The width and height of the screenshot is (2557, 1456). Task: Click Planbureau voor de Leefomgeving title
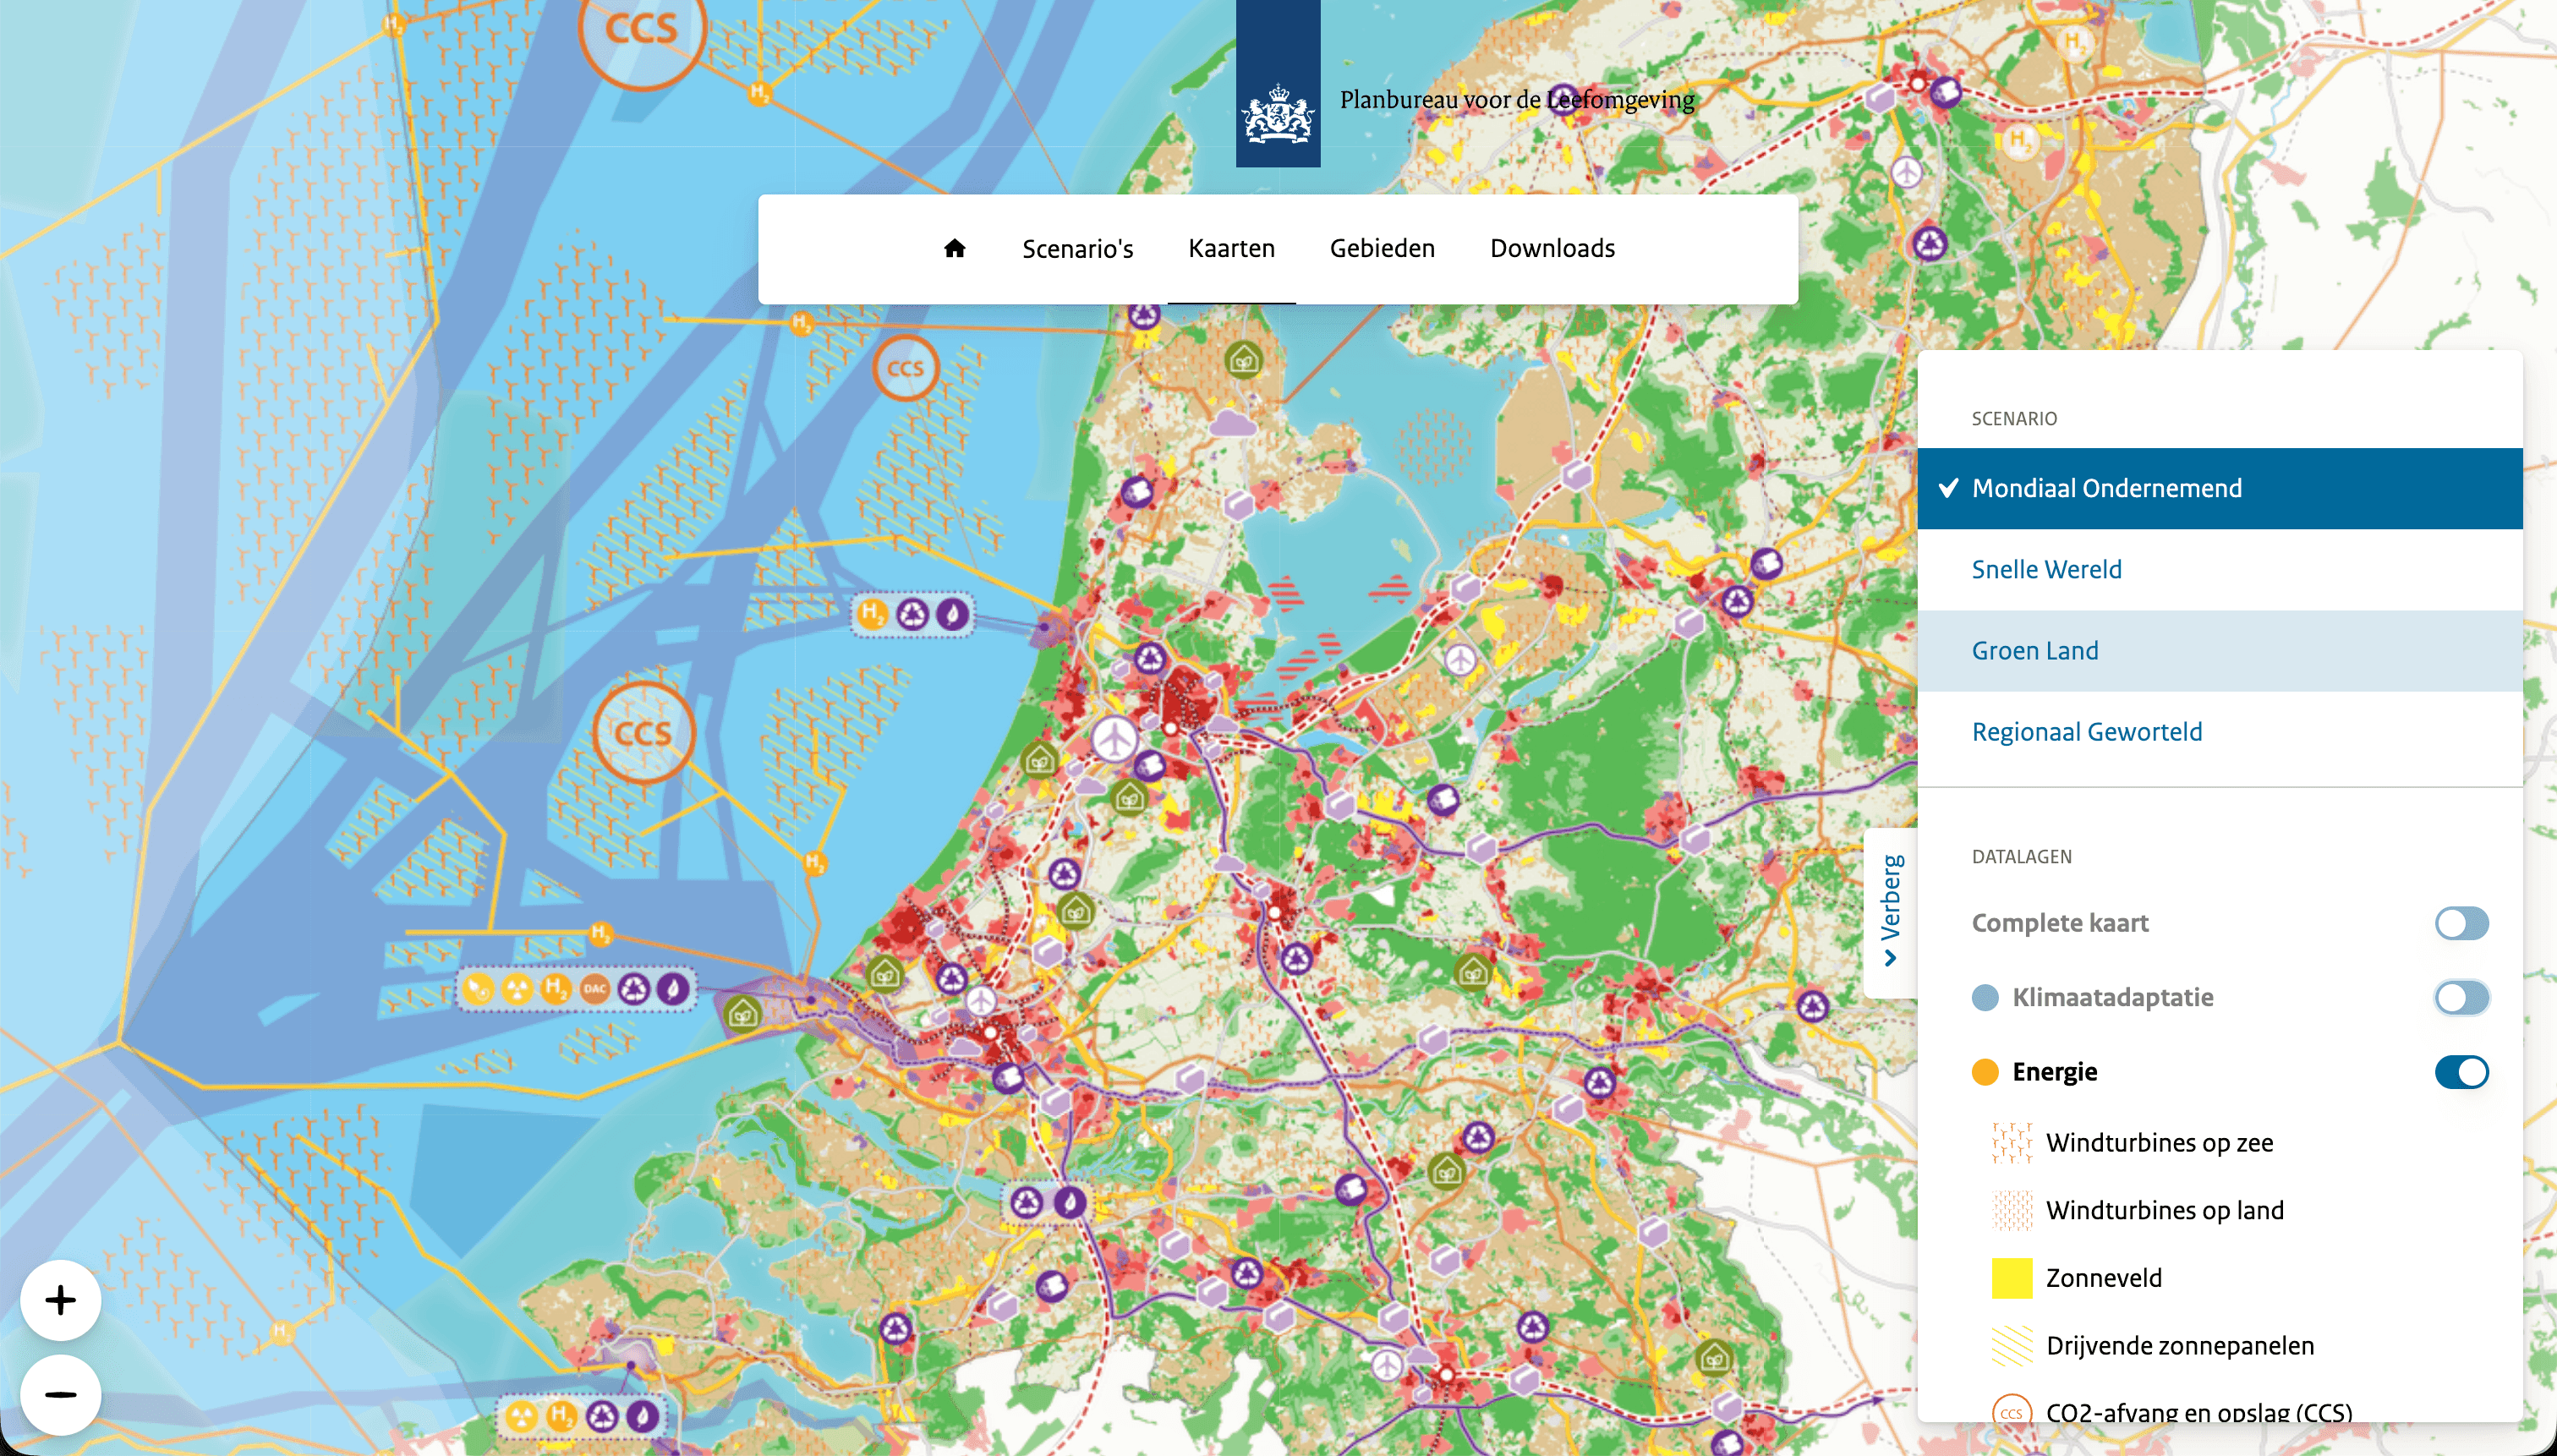pos(1517,99)
